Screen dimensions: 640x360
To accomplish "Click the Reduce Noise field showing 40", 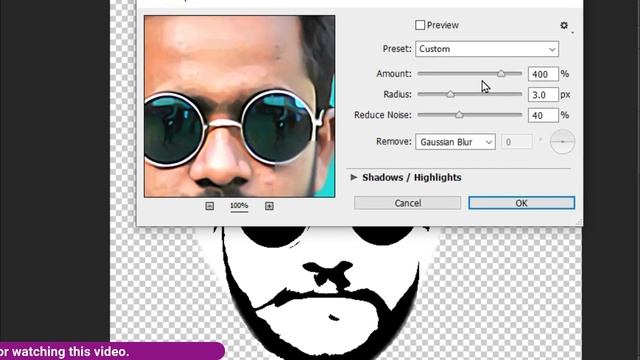I will pyautogui.click(x=543, y=116).
